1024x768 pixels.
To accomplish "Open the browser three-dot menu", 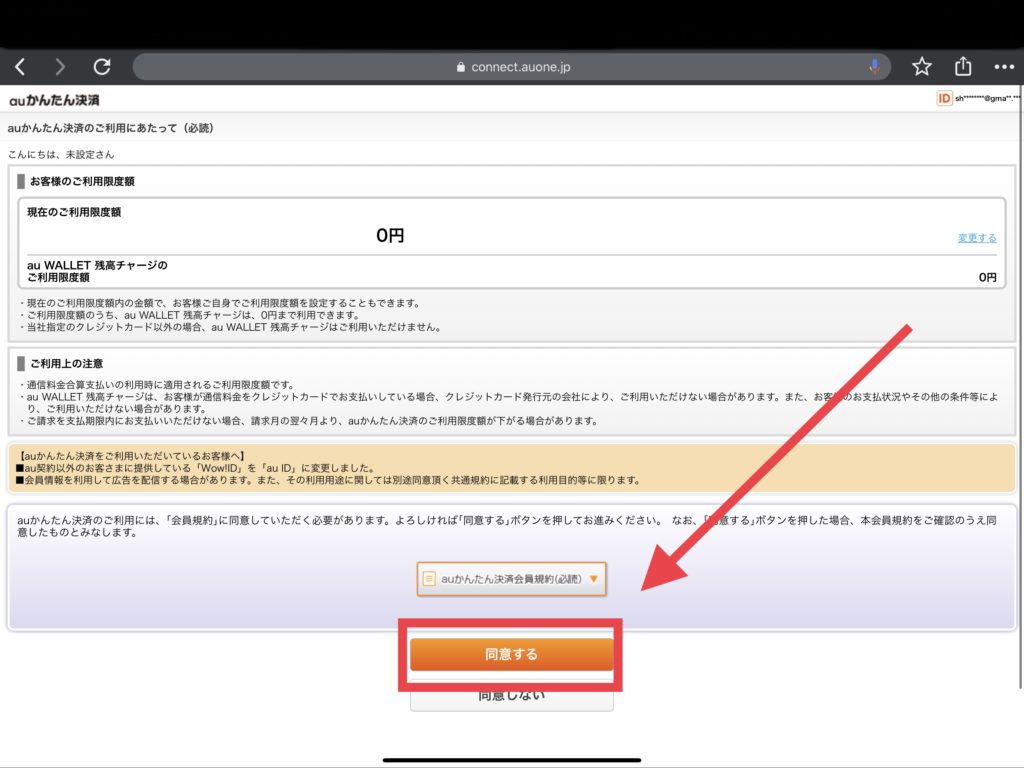I will 1004,67.
